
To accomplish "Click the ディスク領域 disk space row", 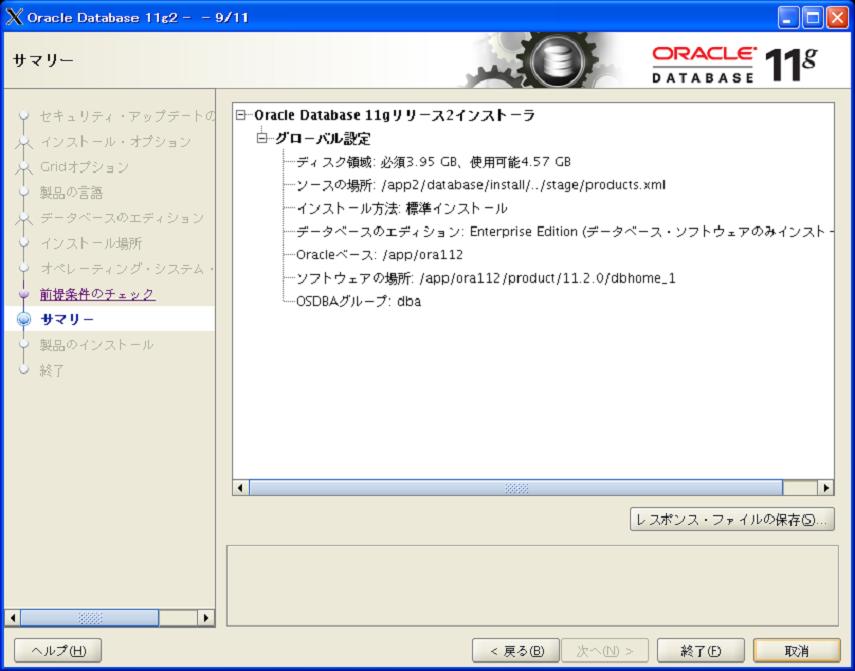I will point(433,162).
